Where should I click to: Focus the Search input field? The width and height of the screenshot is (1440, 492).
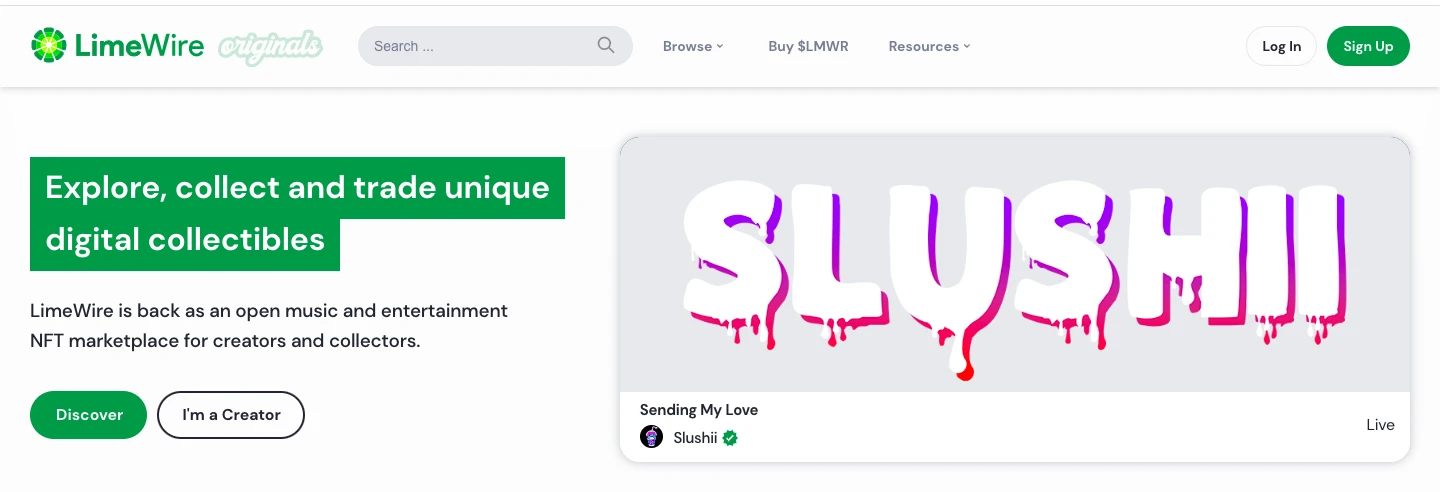pyautogui.click(x=480, y=46)
